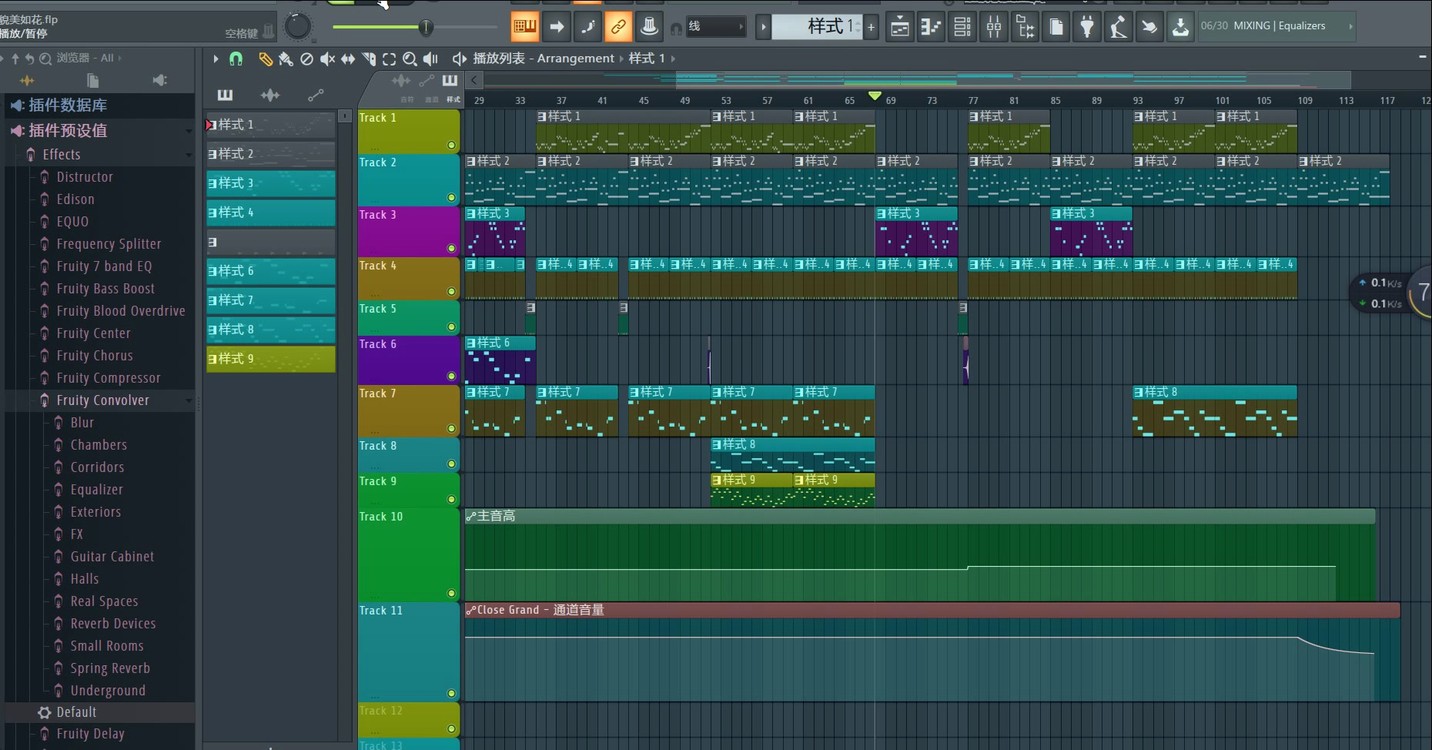The height and width of the screenshot is (750, 1432).
Task: Select the Delete tool in playlist toolbar
Action: [307, 60]
